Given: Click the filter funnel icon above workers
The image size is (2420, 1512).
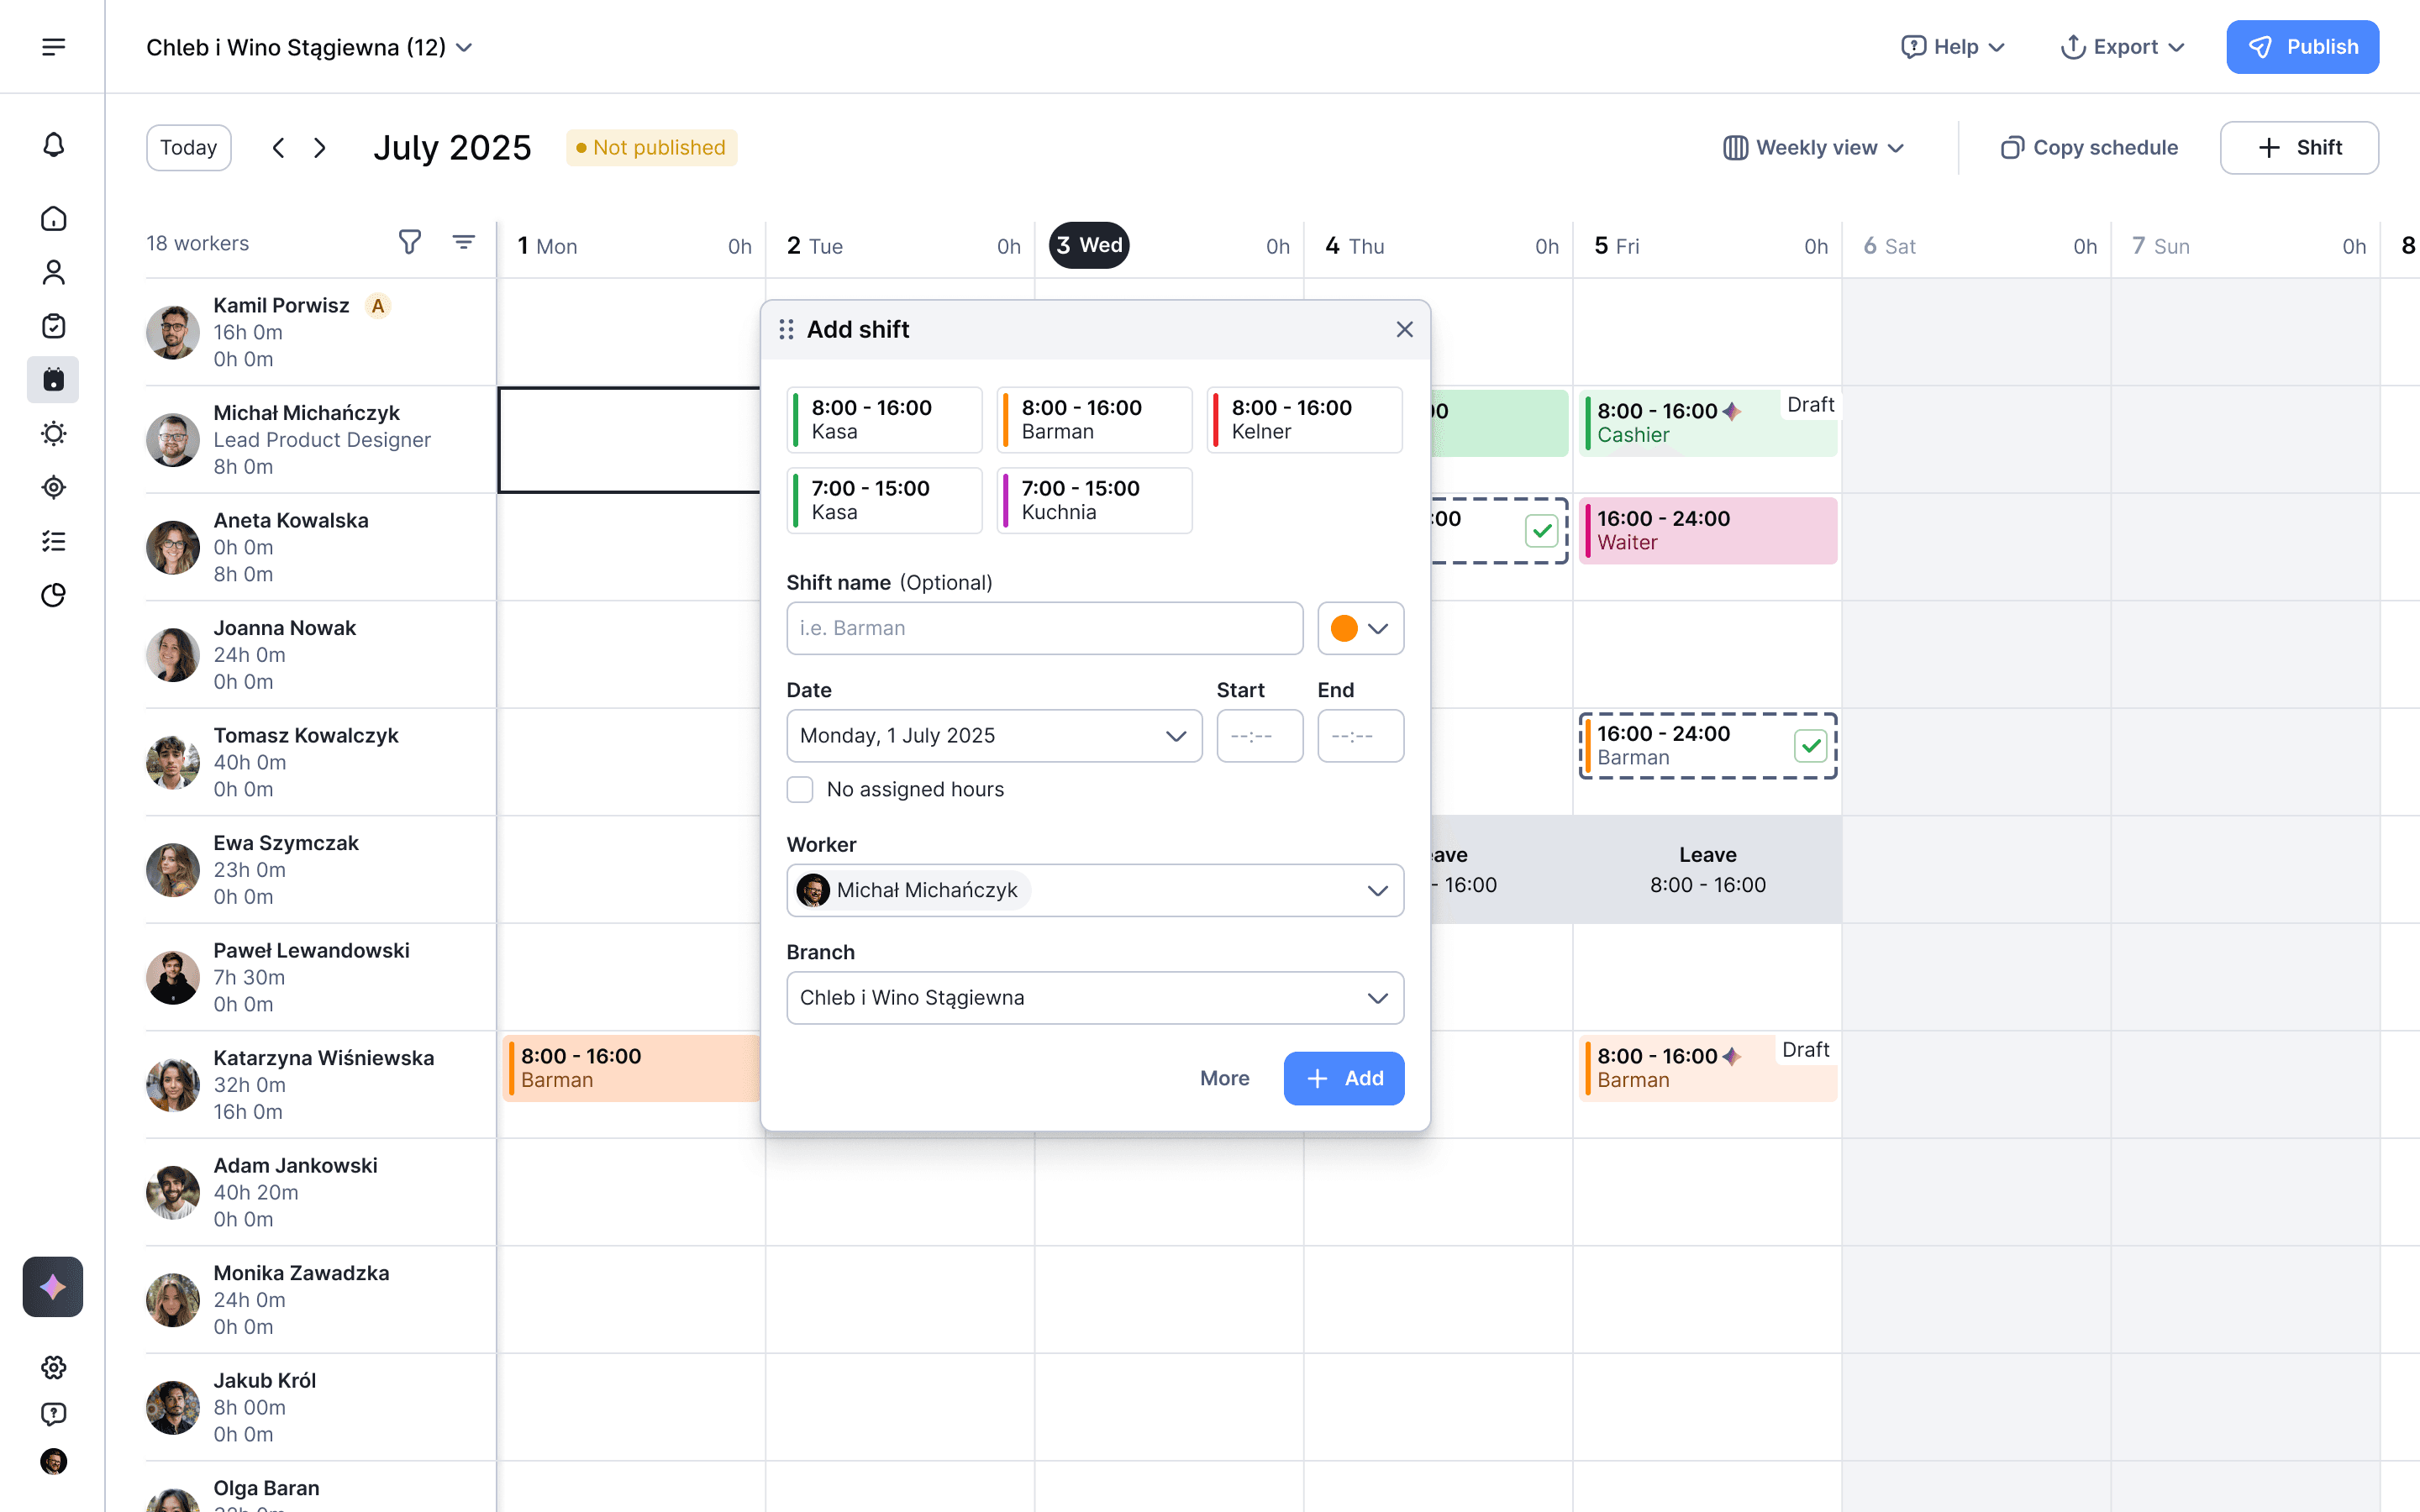Looking at the screenshot, I should (409, 242).
